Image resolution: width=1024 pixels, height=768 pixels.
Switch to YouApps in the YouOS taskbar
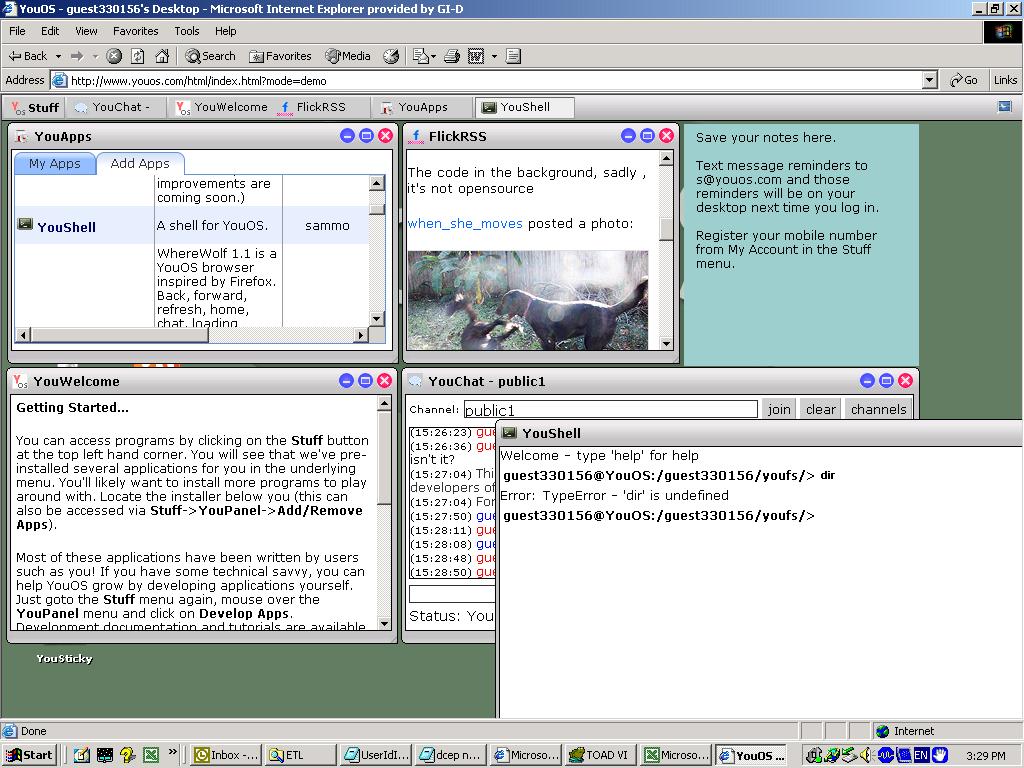click(x=423, y=107)
